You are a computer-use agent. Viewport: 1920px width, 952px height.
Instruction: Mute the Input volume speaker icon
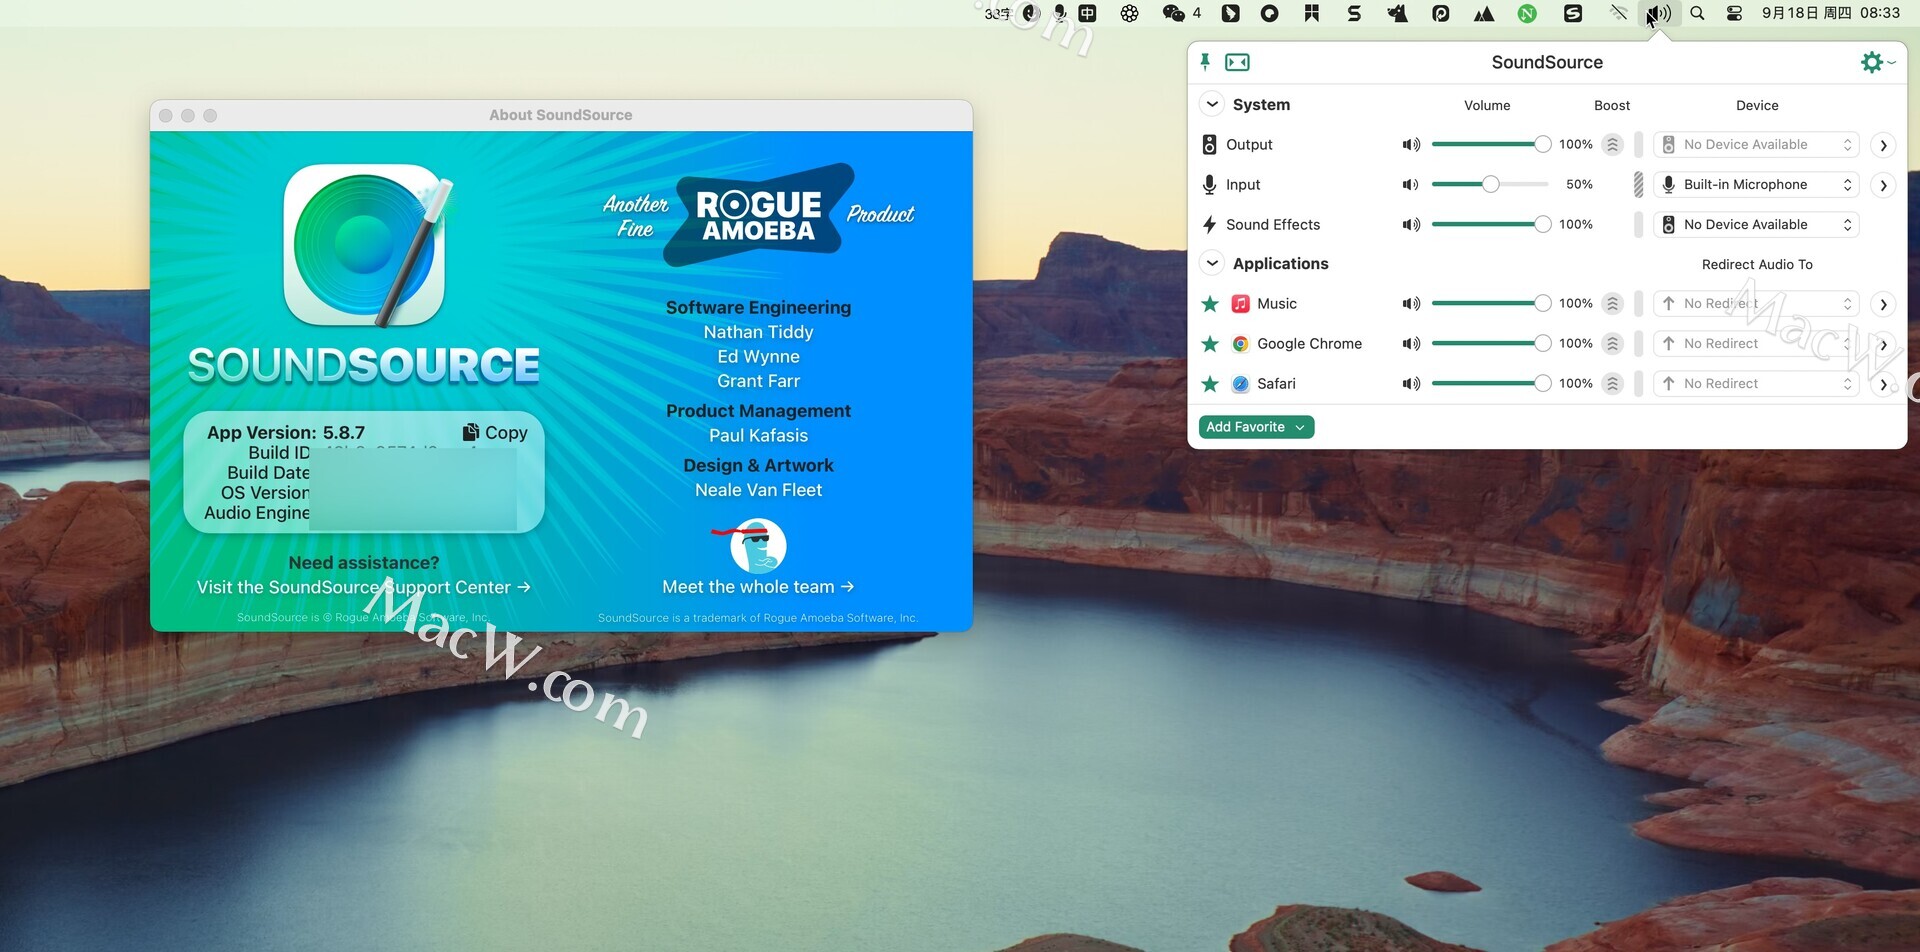(1411, 185)
